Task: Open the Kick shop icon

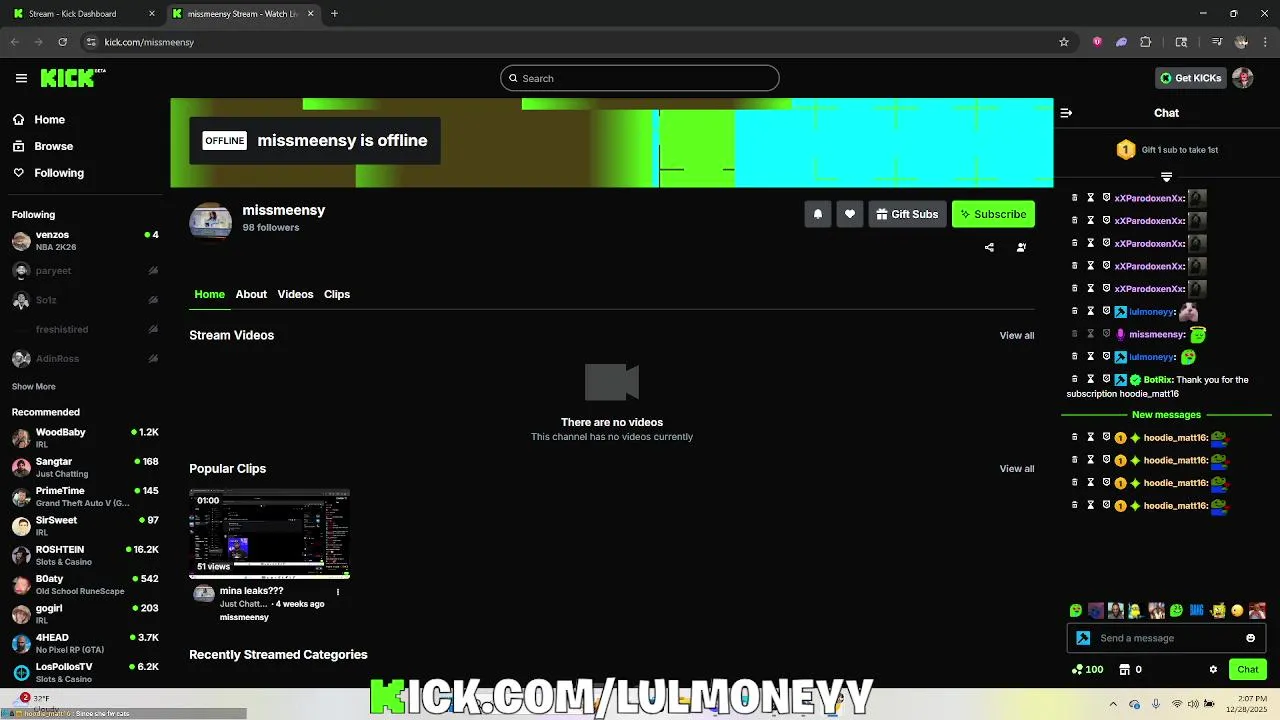Action: [x=1124, y=669]
